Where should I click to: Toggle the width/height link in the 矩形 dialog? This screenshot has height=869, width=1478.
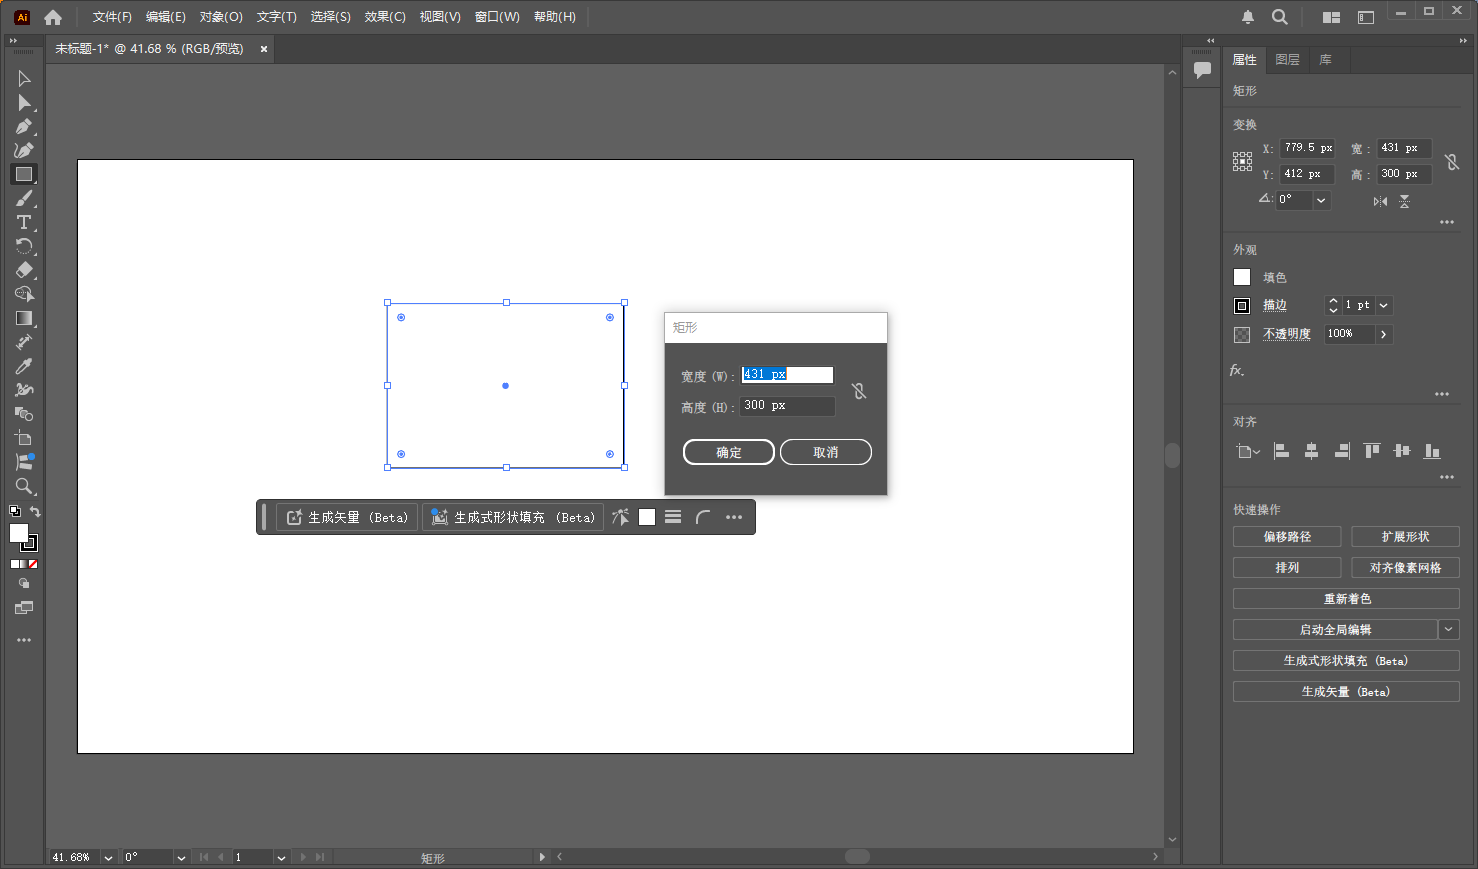click(859, 390)
